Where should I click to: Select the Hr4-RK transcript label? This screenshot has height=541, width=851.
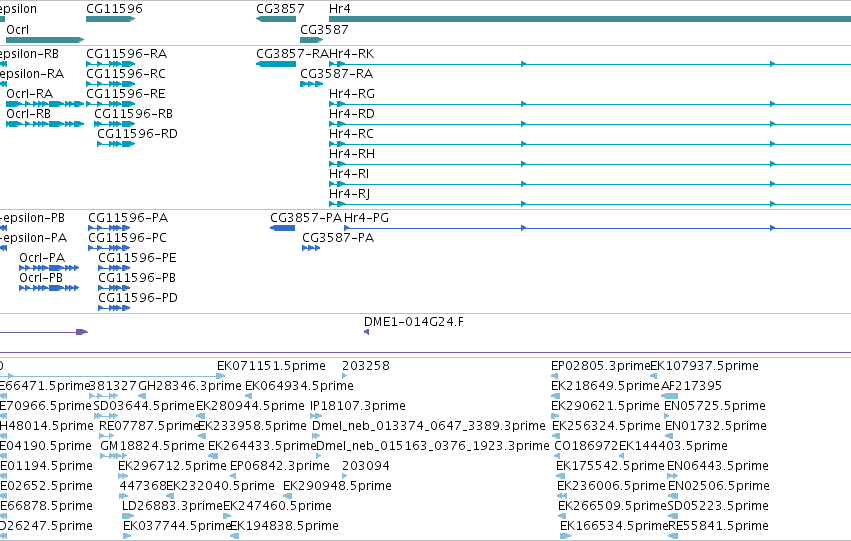coord(352,54)
